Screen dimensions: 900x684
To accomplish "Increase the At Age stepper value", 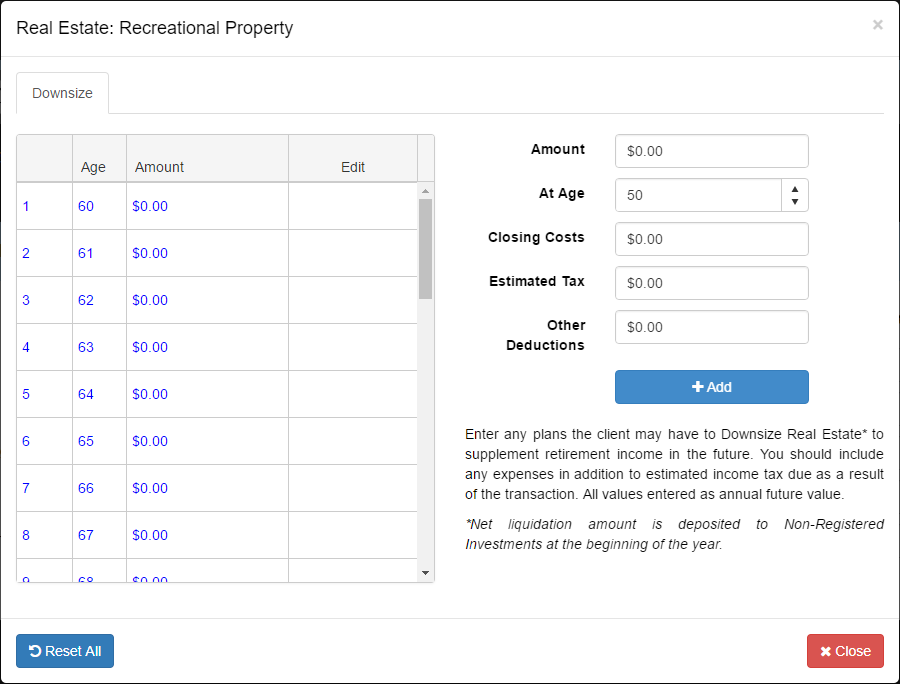I will pos(794,188).
